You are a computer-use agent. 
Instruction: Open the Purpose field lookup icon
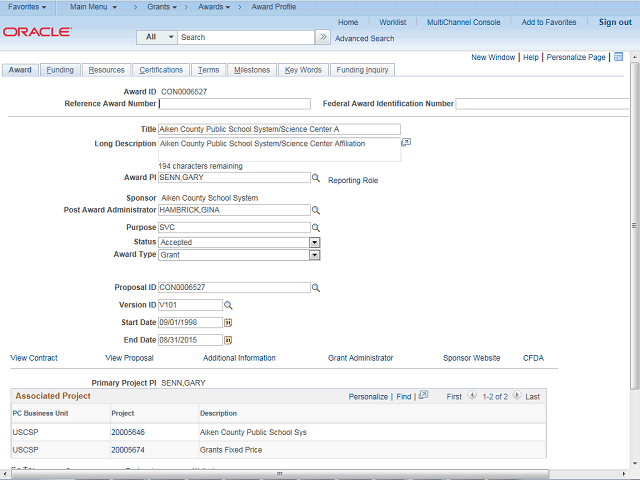315,228
